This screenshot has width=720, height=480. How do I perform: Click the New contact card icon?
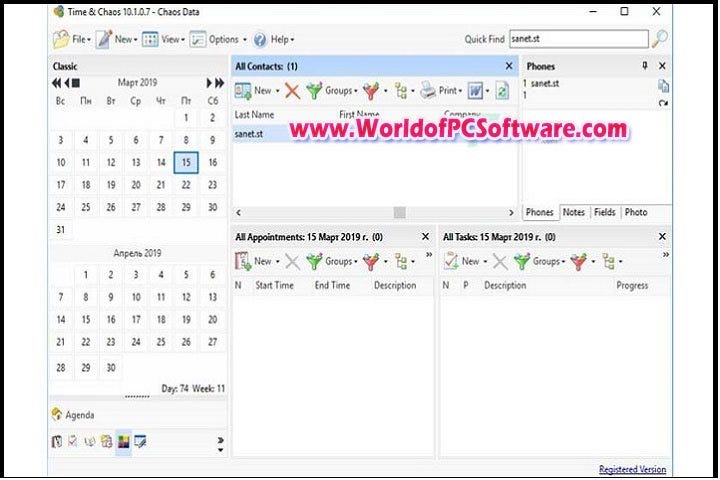pos(243,91)
